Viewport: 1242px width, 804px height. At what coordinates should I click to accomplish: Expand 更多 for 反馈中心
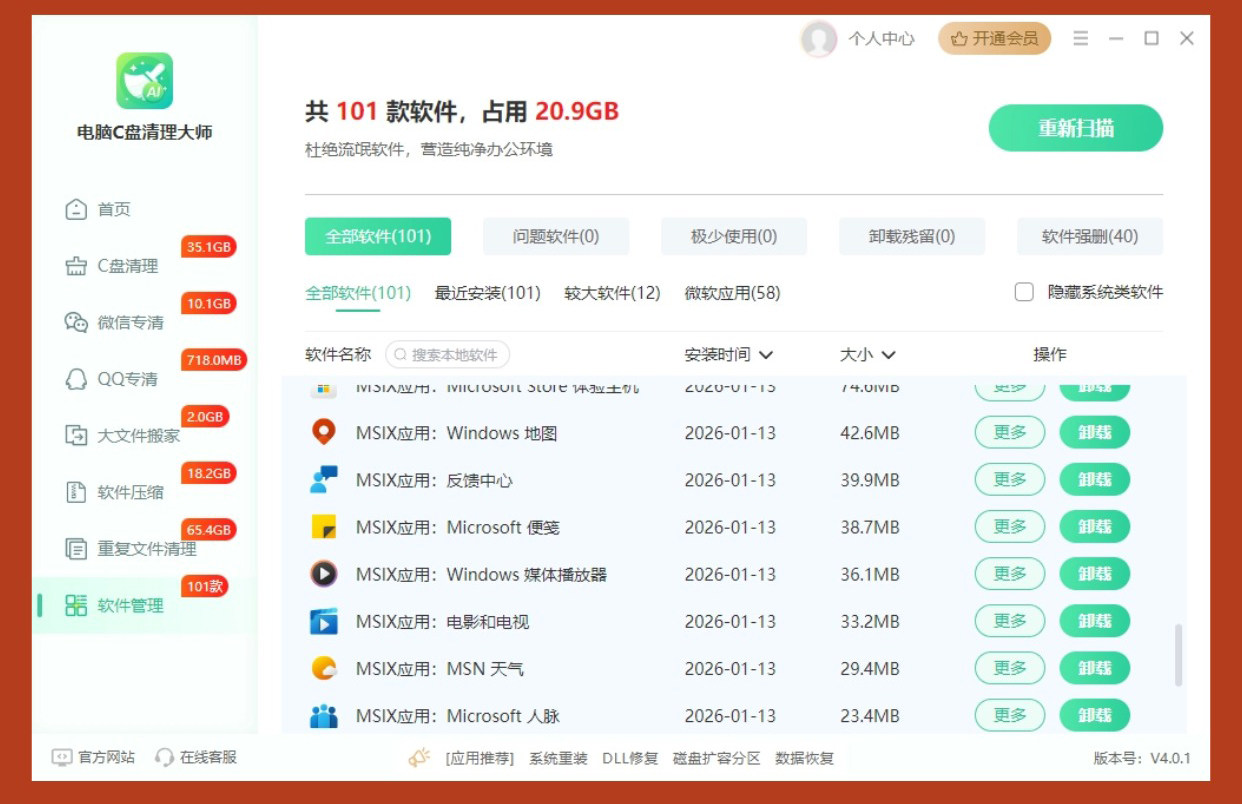coord(1010,480)
